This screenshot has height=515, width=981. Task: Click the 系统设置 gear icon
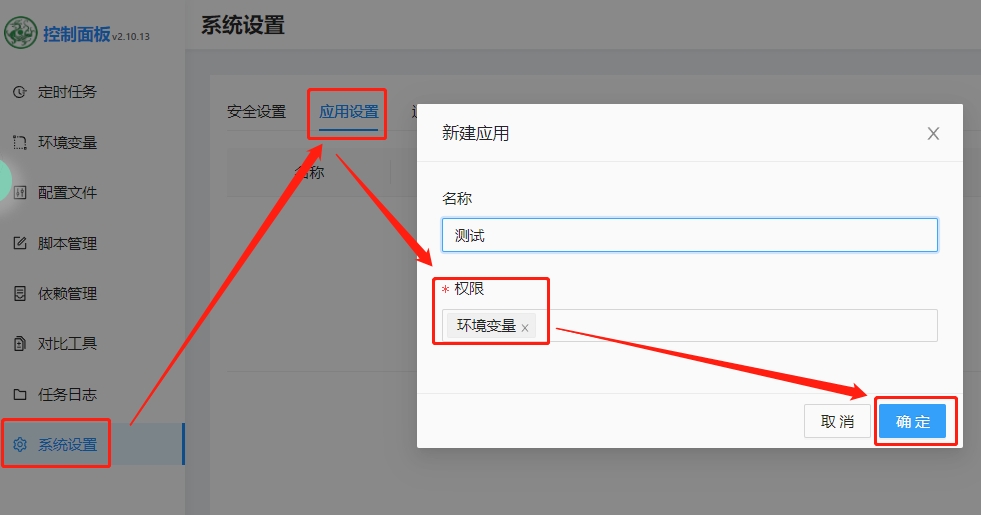19,445
